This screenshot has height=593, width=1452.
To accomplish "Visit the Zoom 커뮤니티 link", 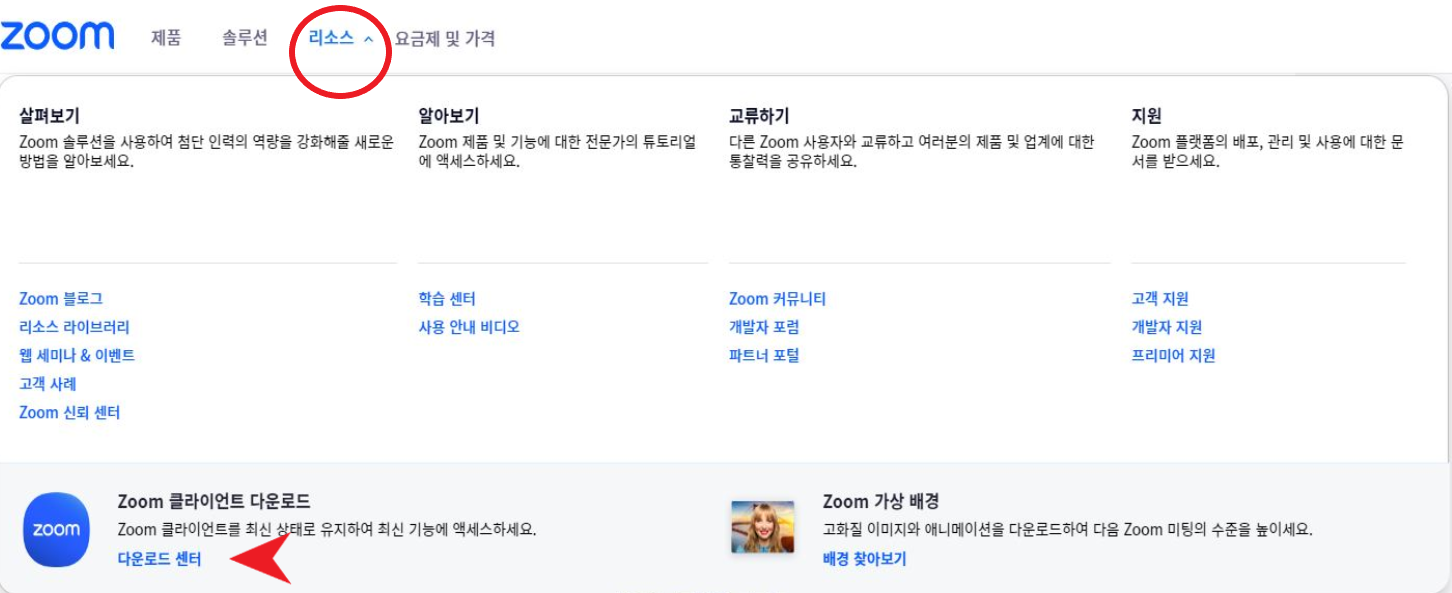I will click(x=778, y=299).
